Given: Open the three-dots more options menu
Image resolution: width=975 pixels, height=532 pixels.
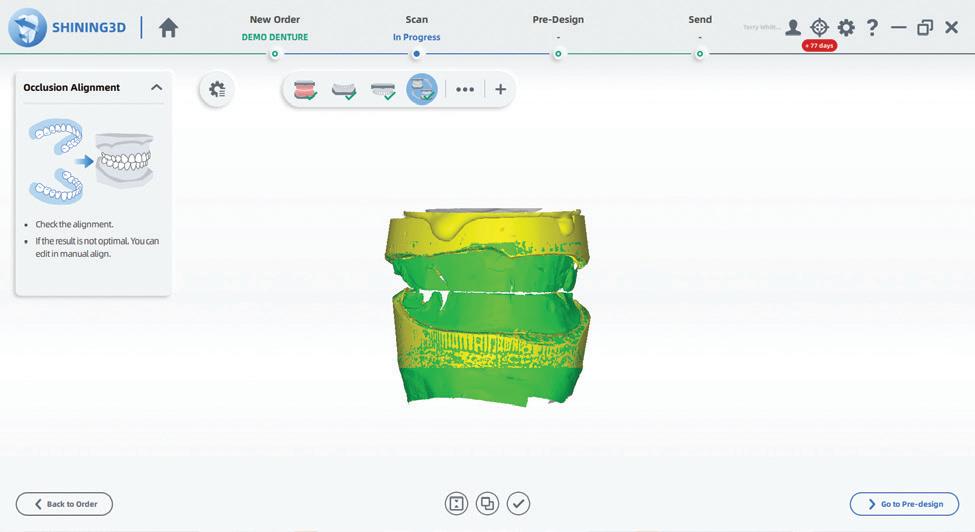Looking at the screenshot, I should [x=464, y=89].
